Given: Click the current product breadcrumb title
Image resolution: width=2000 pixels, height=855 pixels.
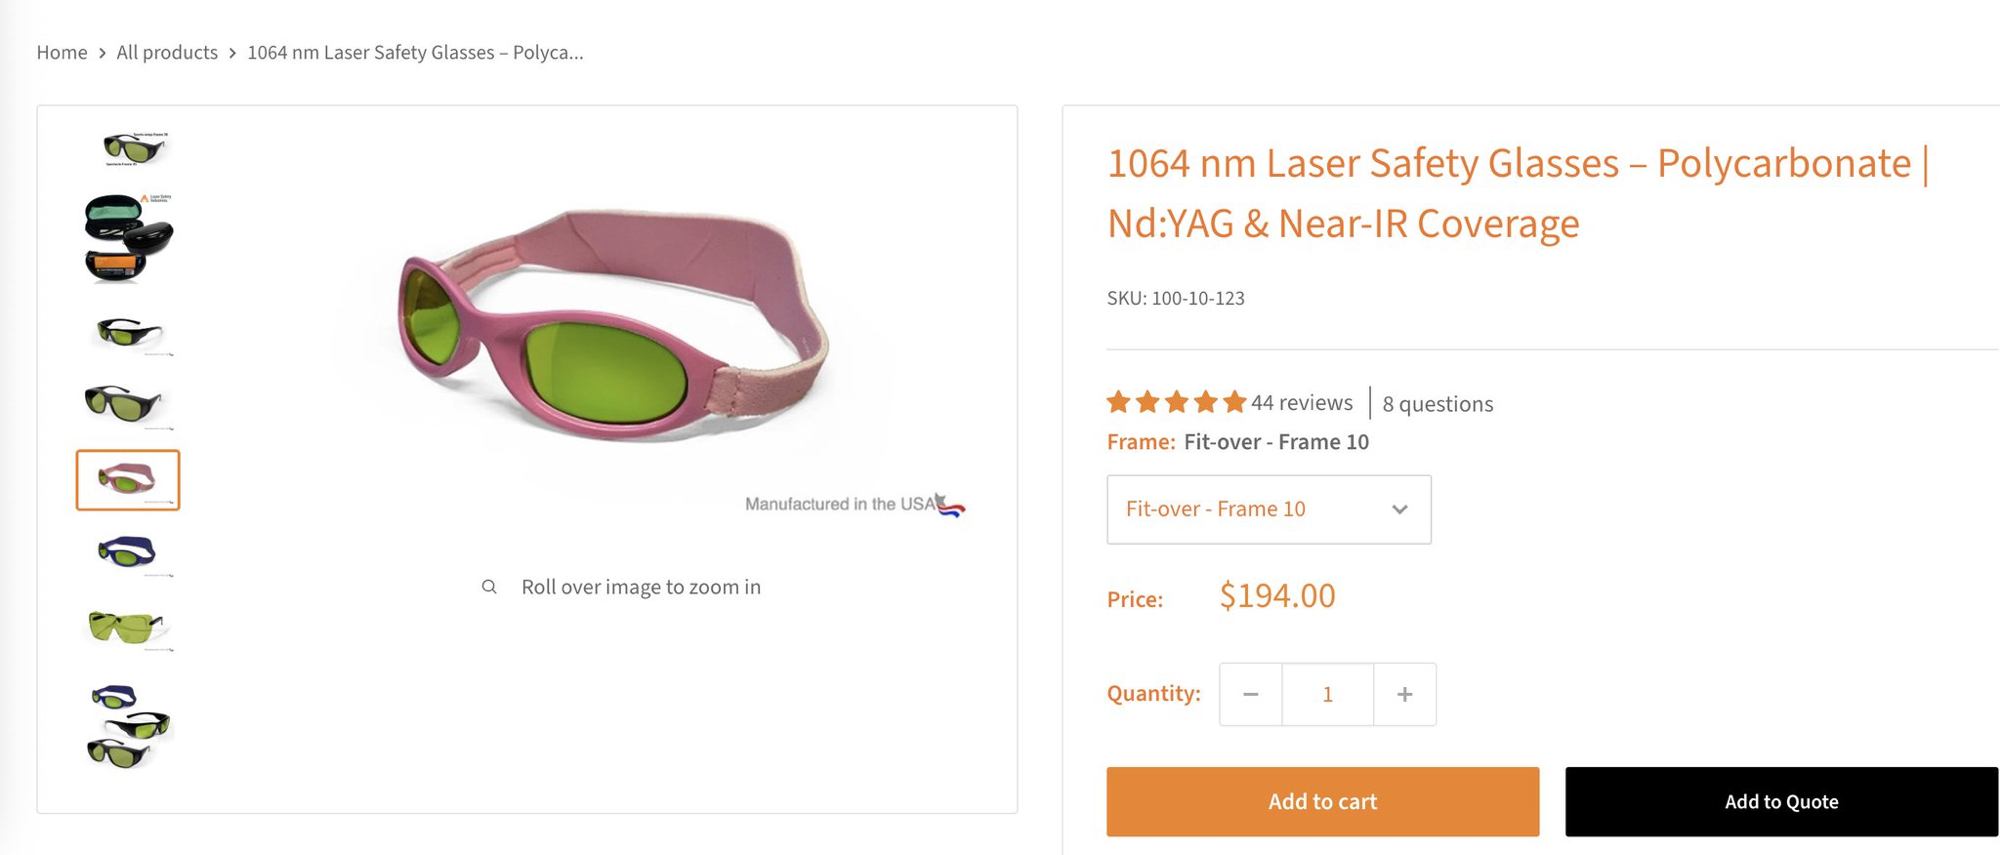Looking at the screenshot, I should pos(415,52).
